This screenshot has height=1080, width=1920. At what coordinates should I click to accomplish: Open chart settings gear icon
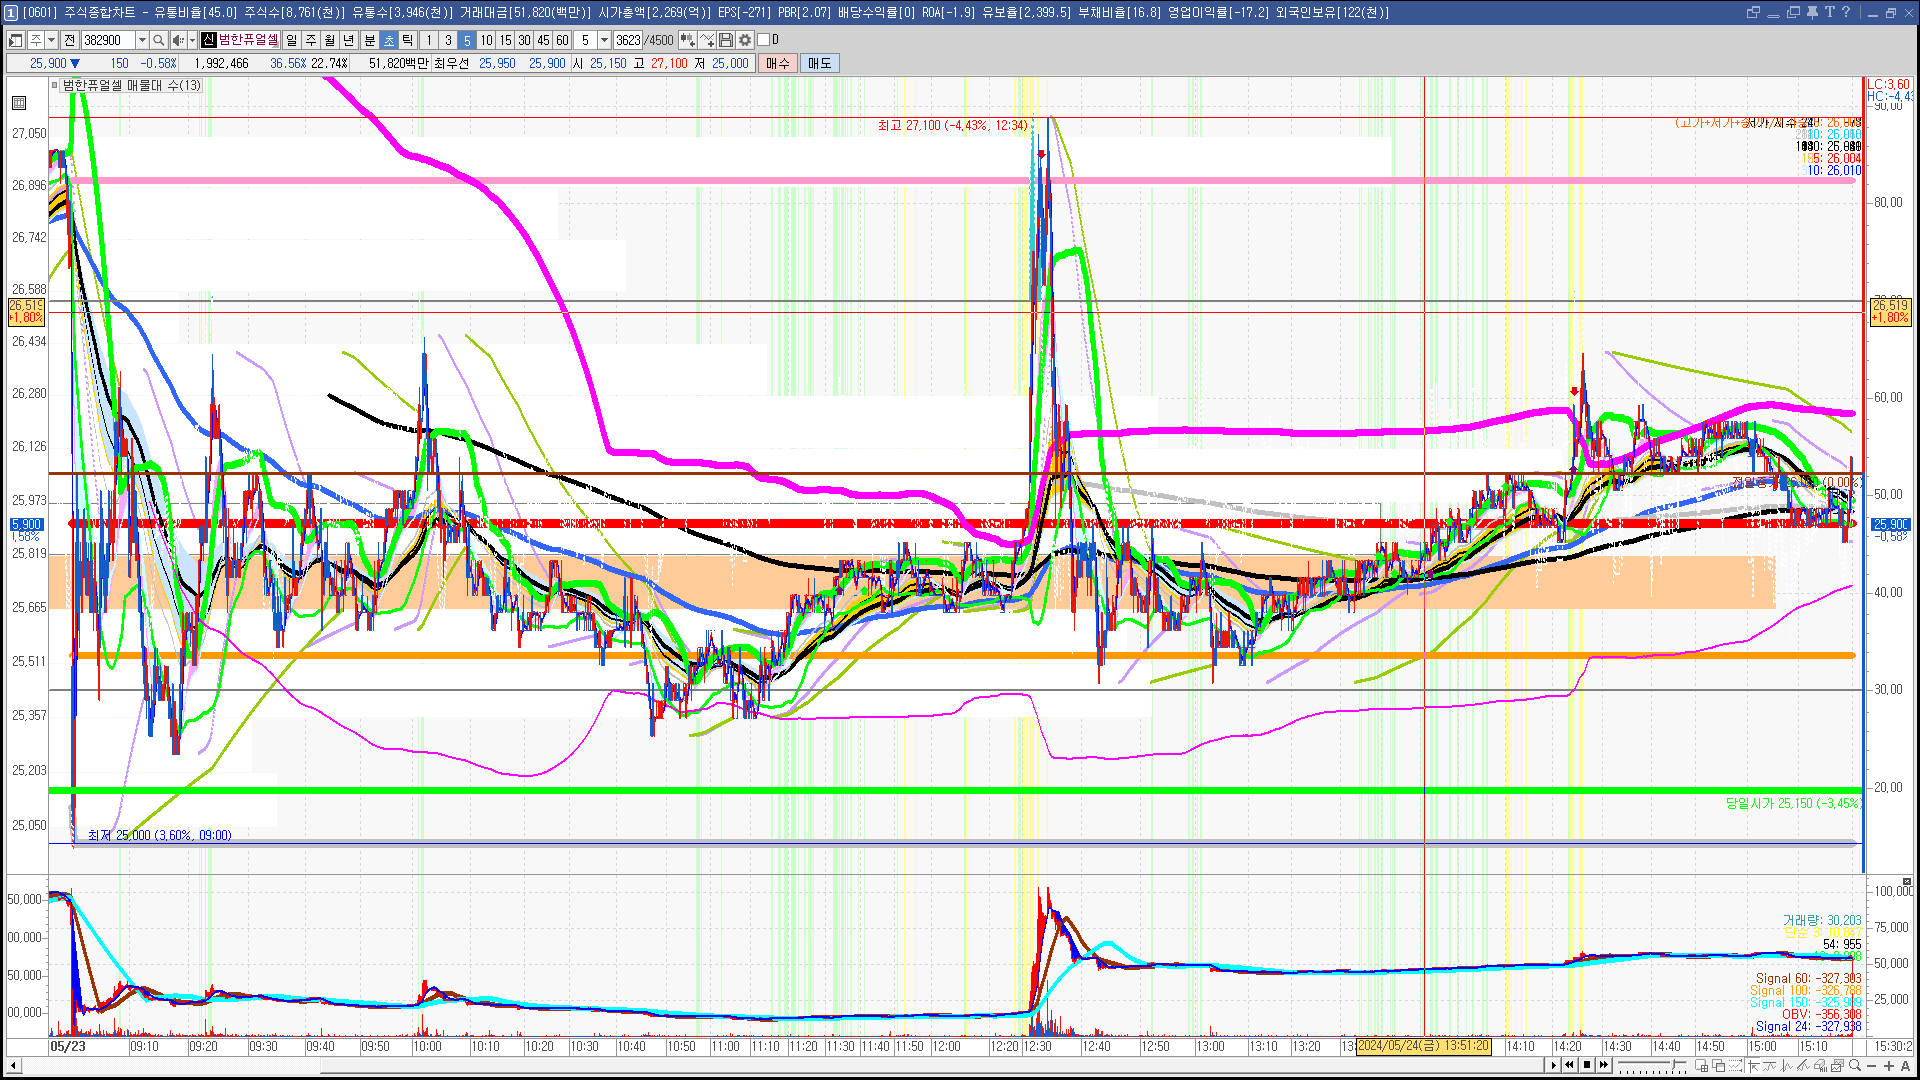[745, 40]
